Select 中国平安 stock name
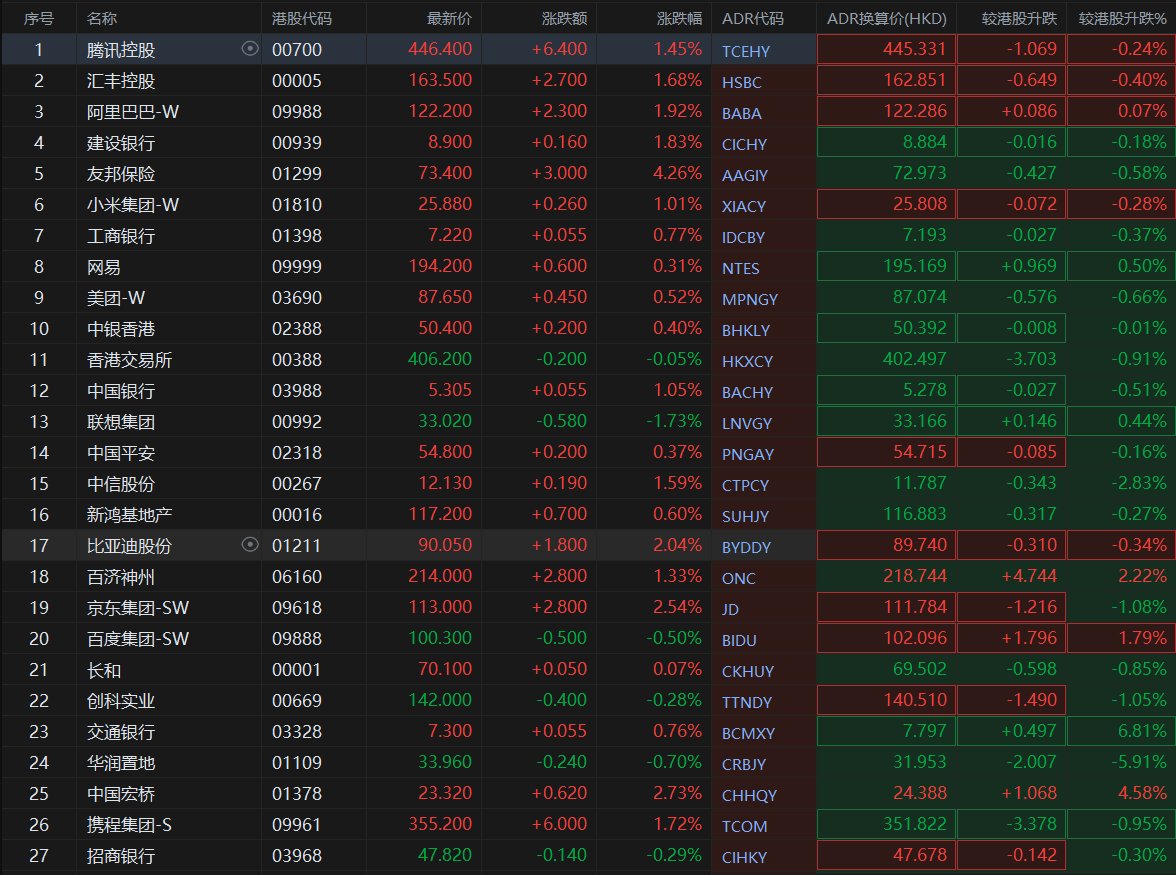This screenshot has height=875, width=1176. pyautogui.click(x=121, y=453)
